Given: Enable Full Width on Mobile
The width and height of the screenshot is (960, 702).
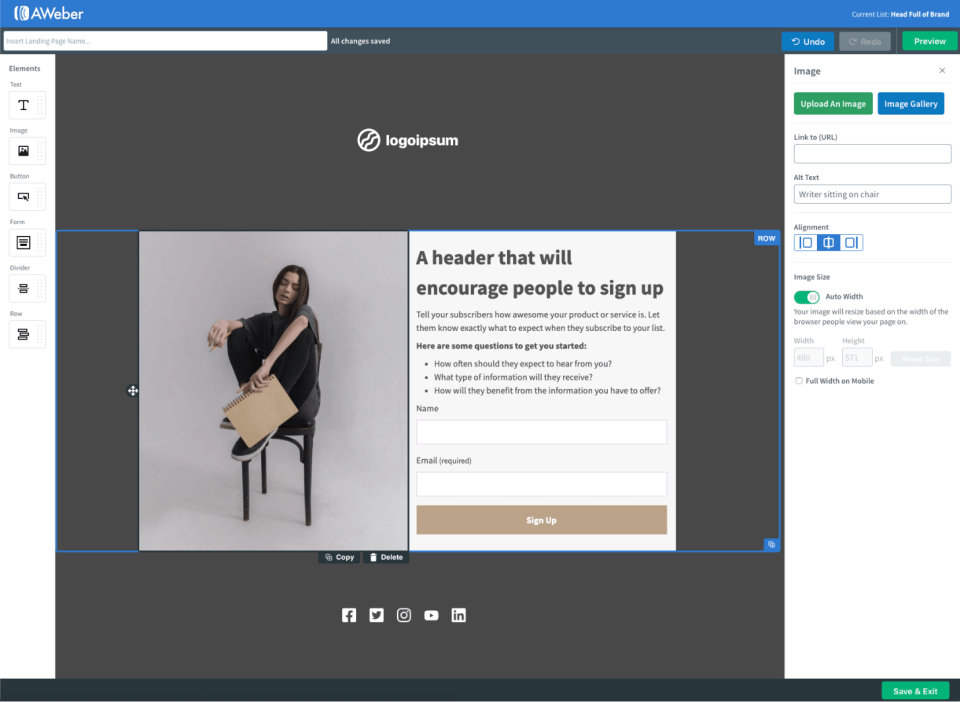Looking at the screenshot, I should [x=798, y=380].
